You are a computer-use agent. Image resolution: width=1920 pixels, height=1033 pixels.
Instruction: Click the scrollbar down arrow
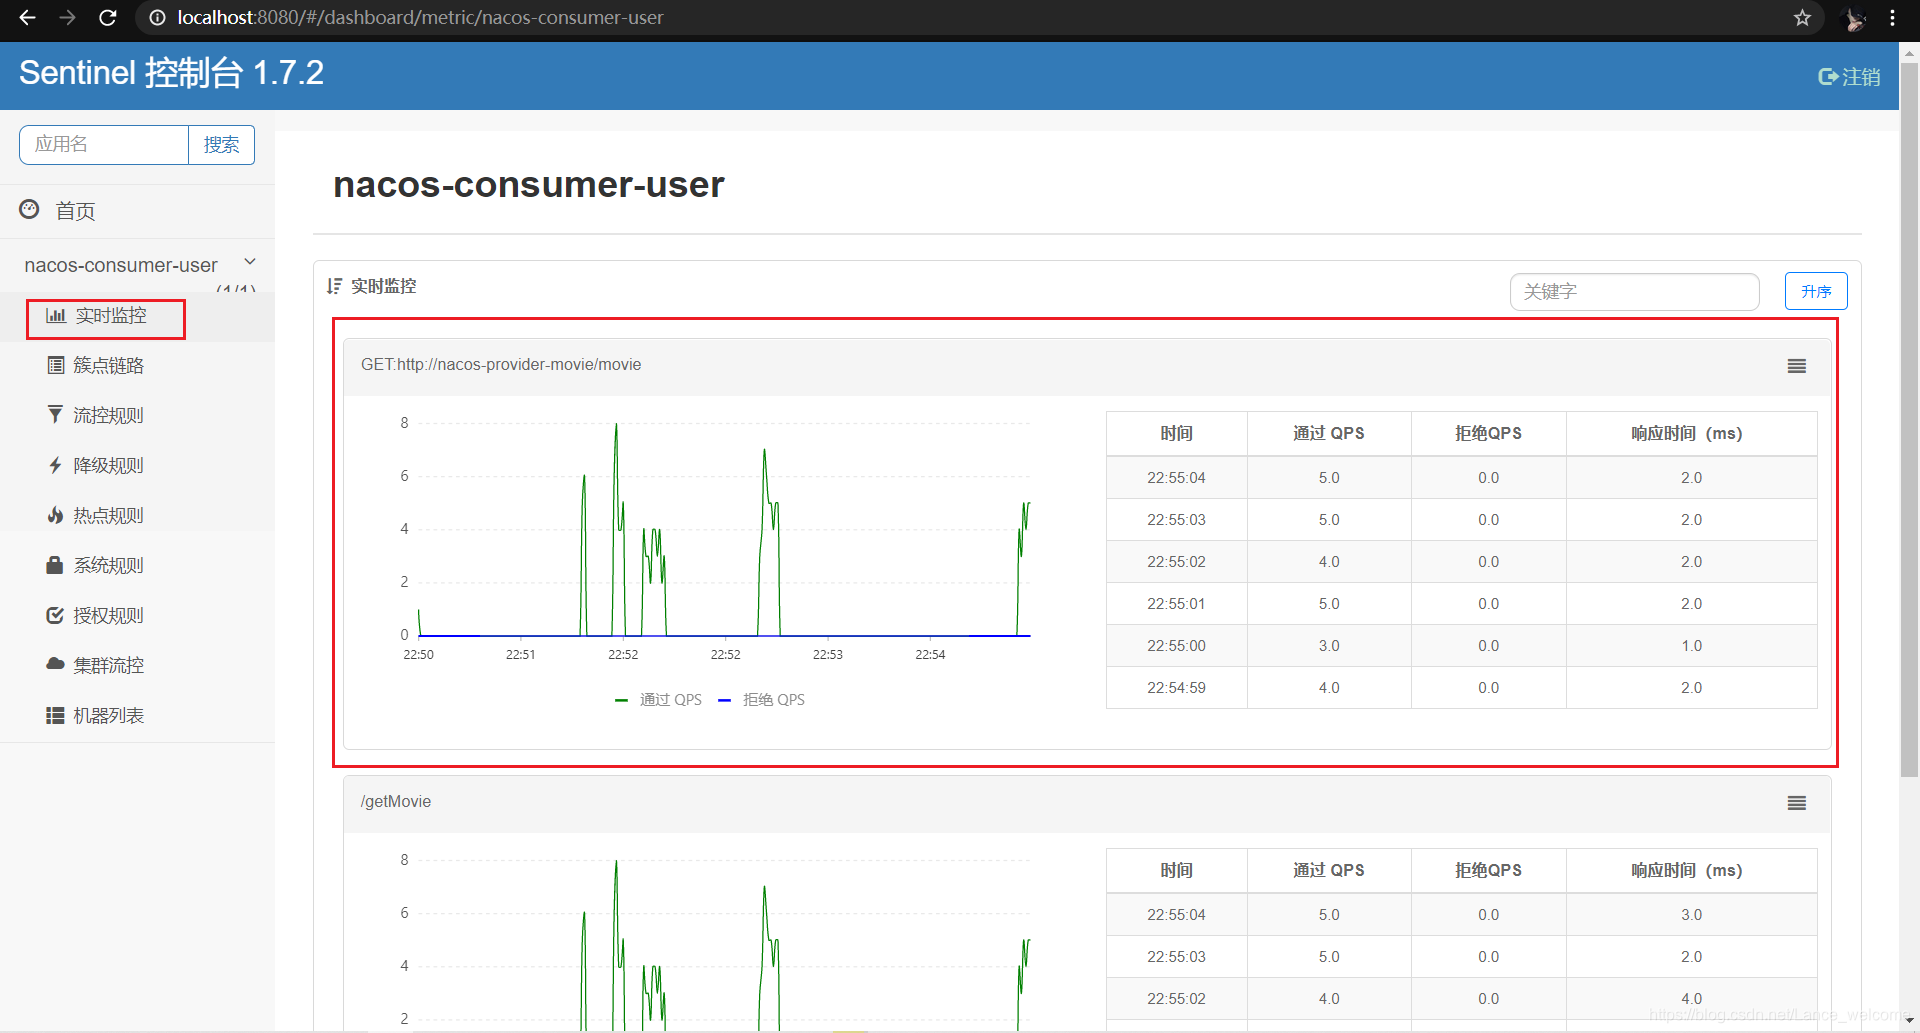[1909, 1022]
